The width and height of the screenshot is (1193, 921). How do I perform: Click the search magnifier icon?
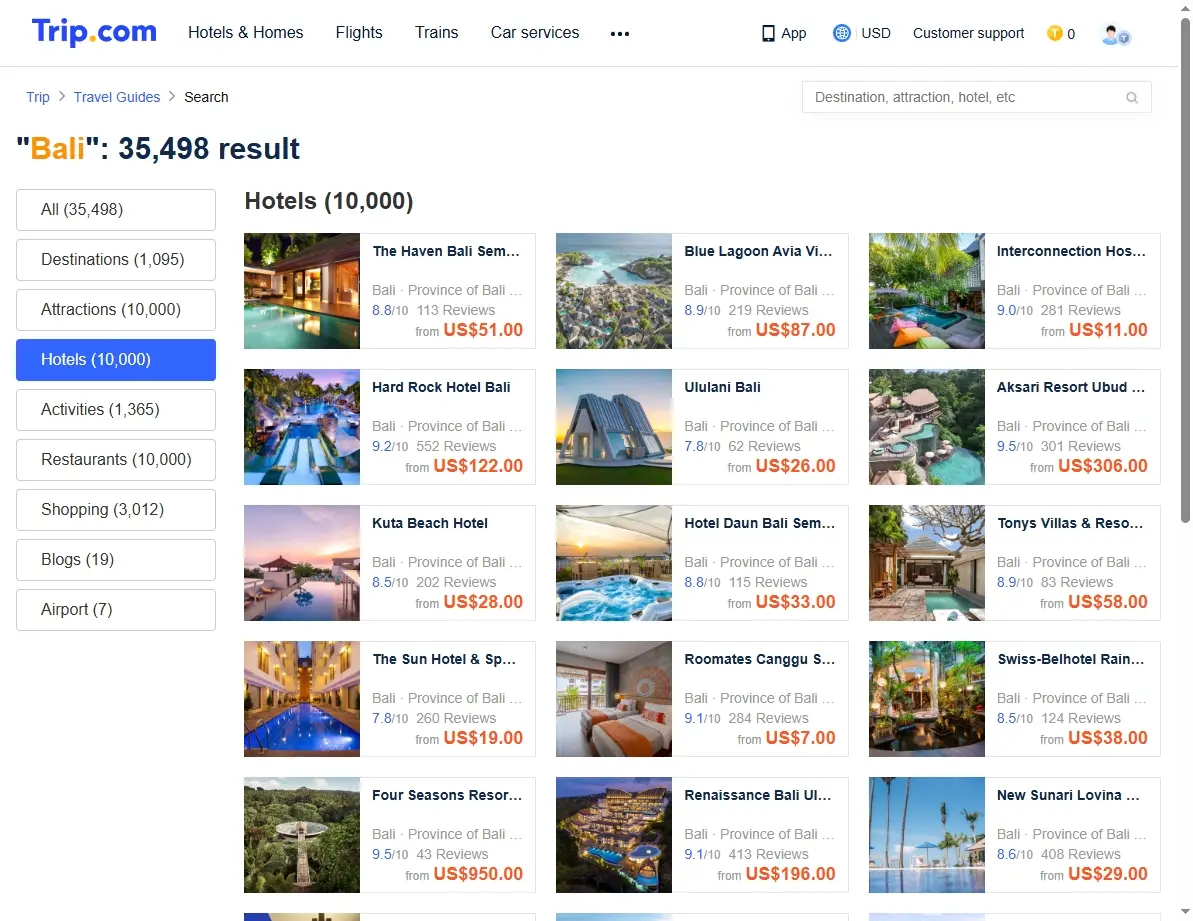pos(1132,97)
